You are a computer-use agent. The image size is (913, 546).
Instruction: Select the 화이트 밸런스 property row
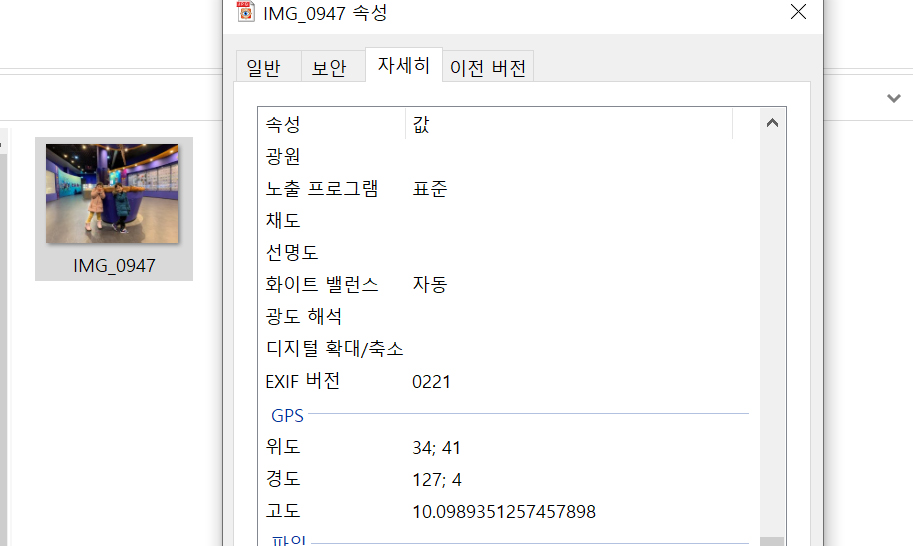click(507, 284)
